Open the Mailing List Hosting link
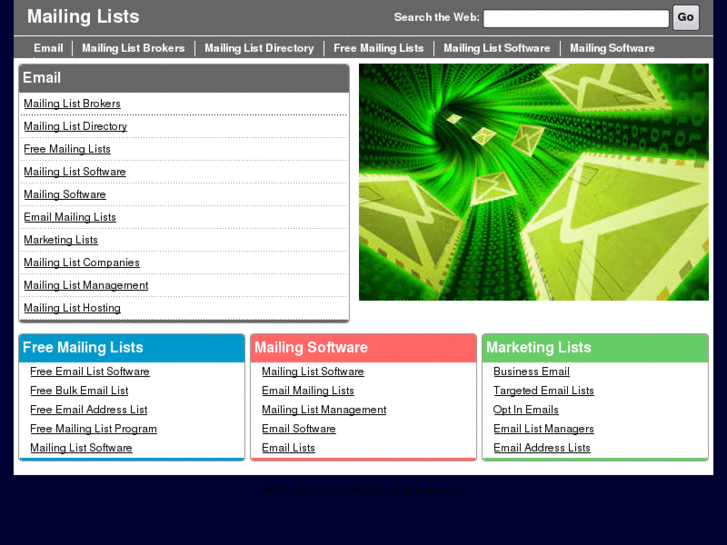 72,308
